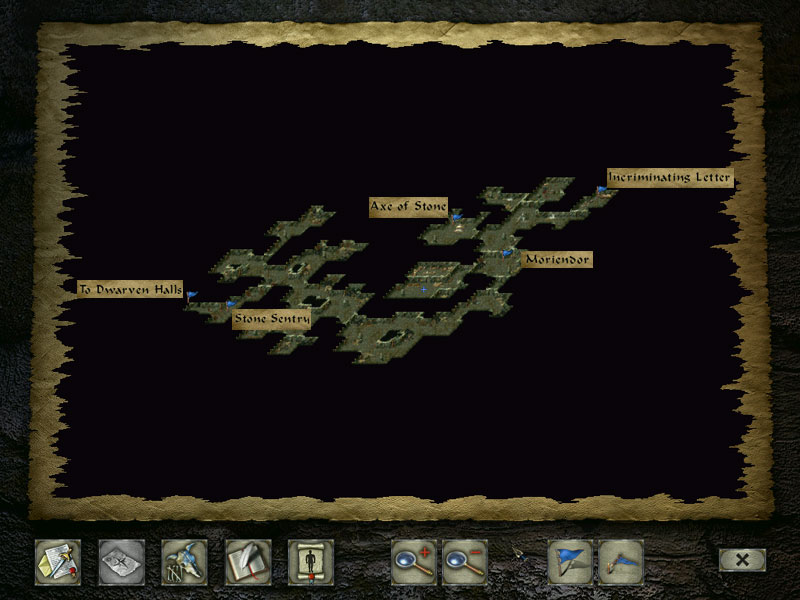Click the flag by To Dwarven Halls
800x600 pixels.
[191, 295]
